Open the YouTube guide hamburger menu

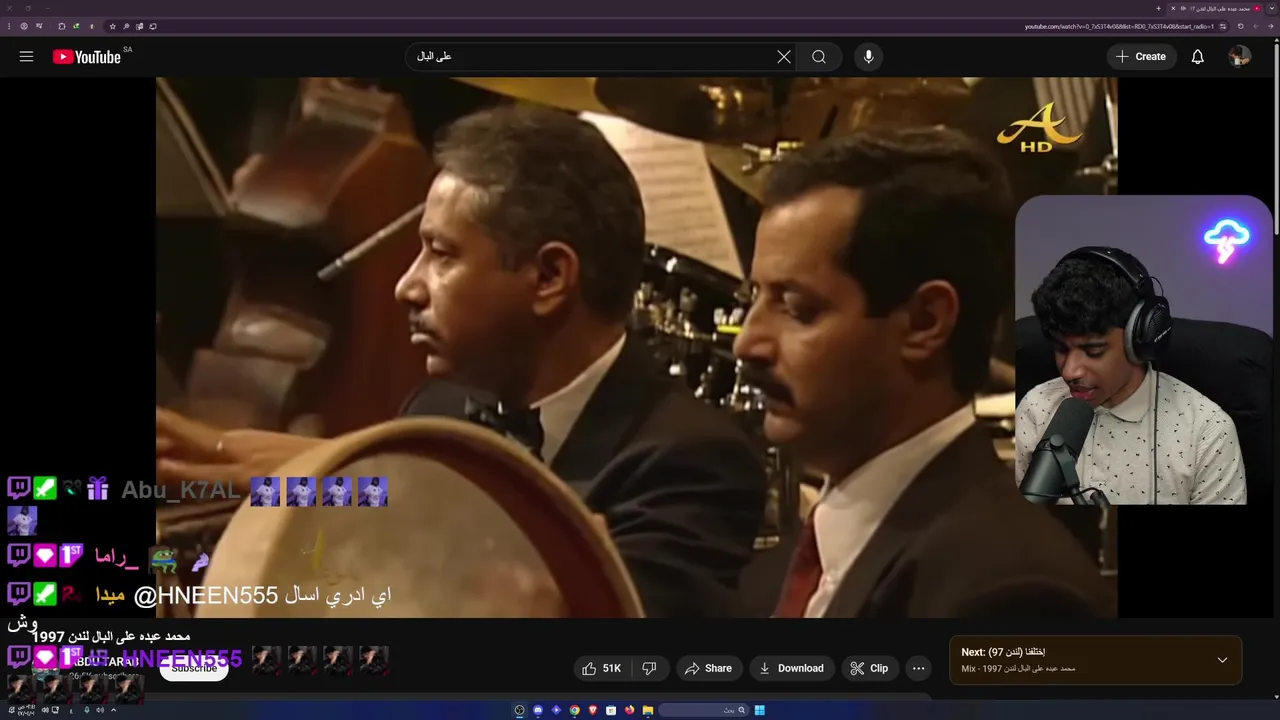point(26,57)
